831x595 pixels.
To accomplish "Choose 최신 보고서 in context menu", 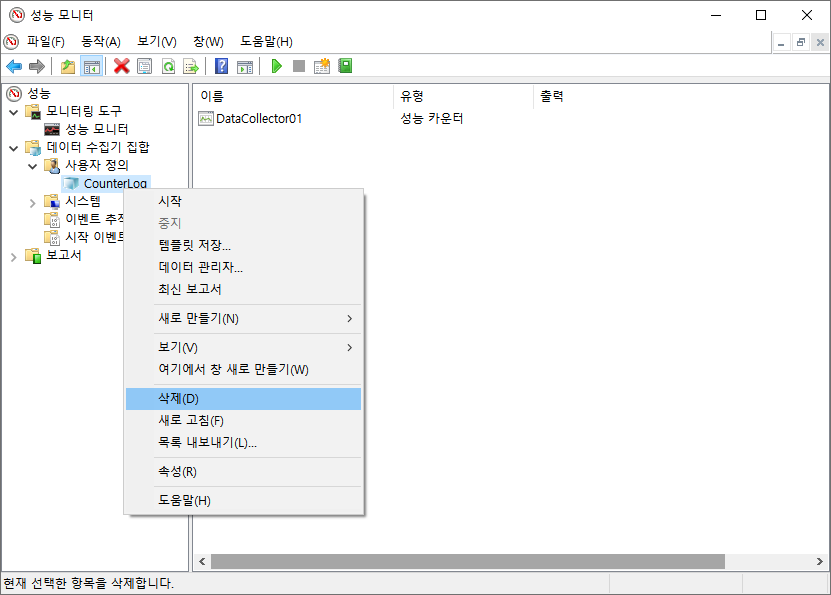I will pyautogui.click(x=244, y=289).
